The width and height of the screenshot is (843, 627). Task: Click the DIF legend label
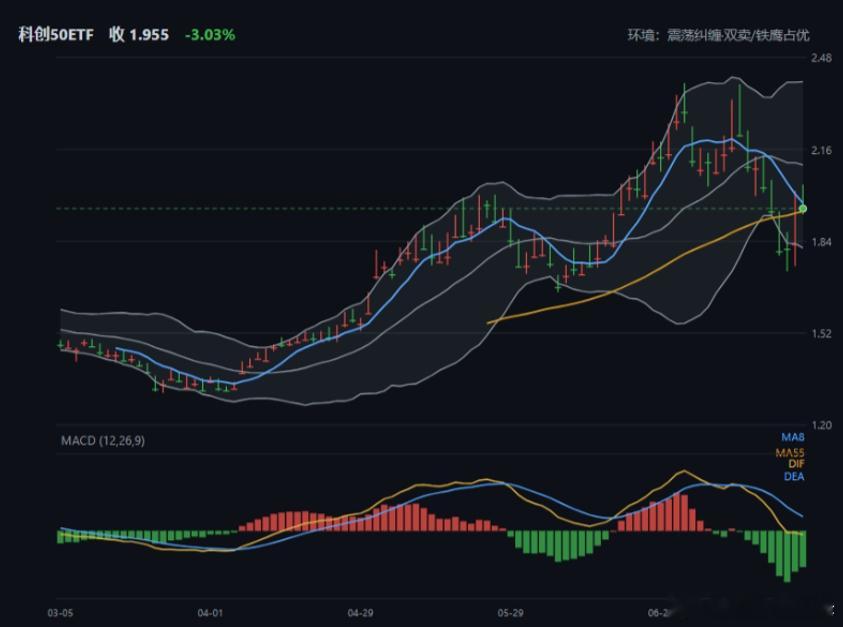pyautogui.click(x=796, y=464)
